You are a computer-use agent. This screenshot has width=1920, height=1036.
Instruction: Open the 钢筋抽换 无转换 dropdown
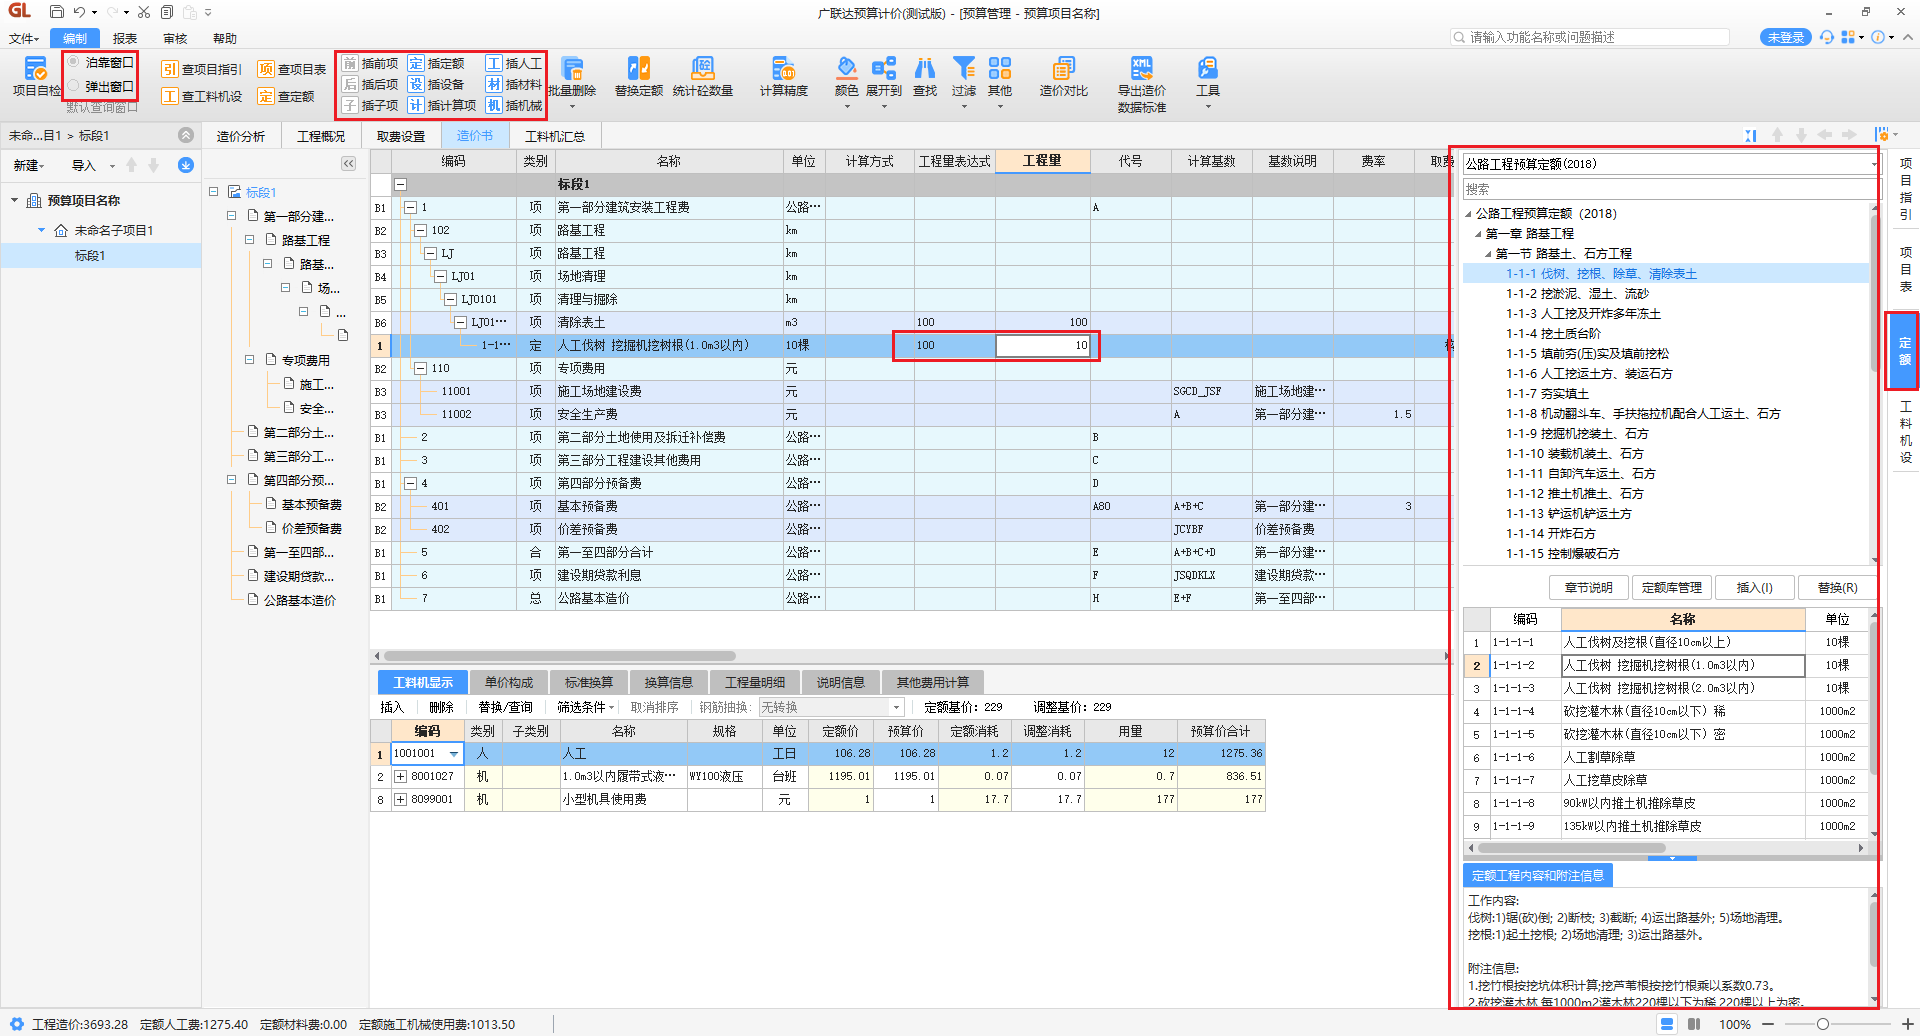point(896,708)
